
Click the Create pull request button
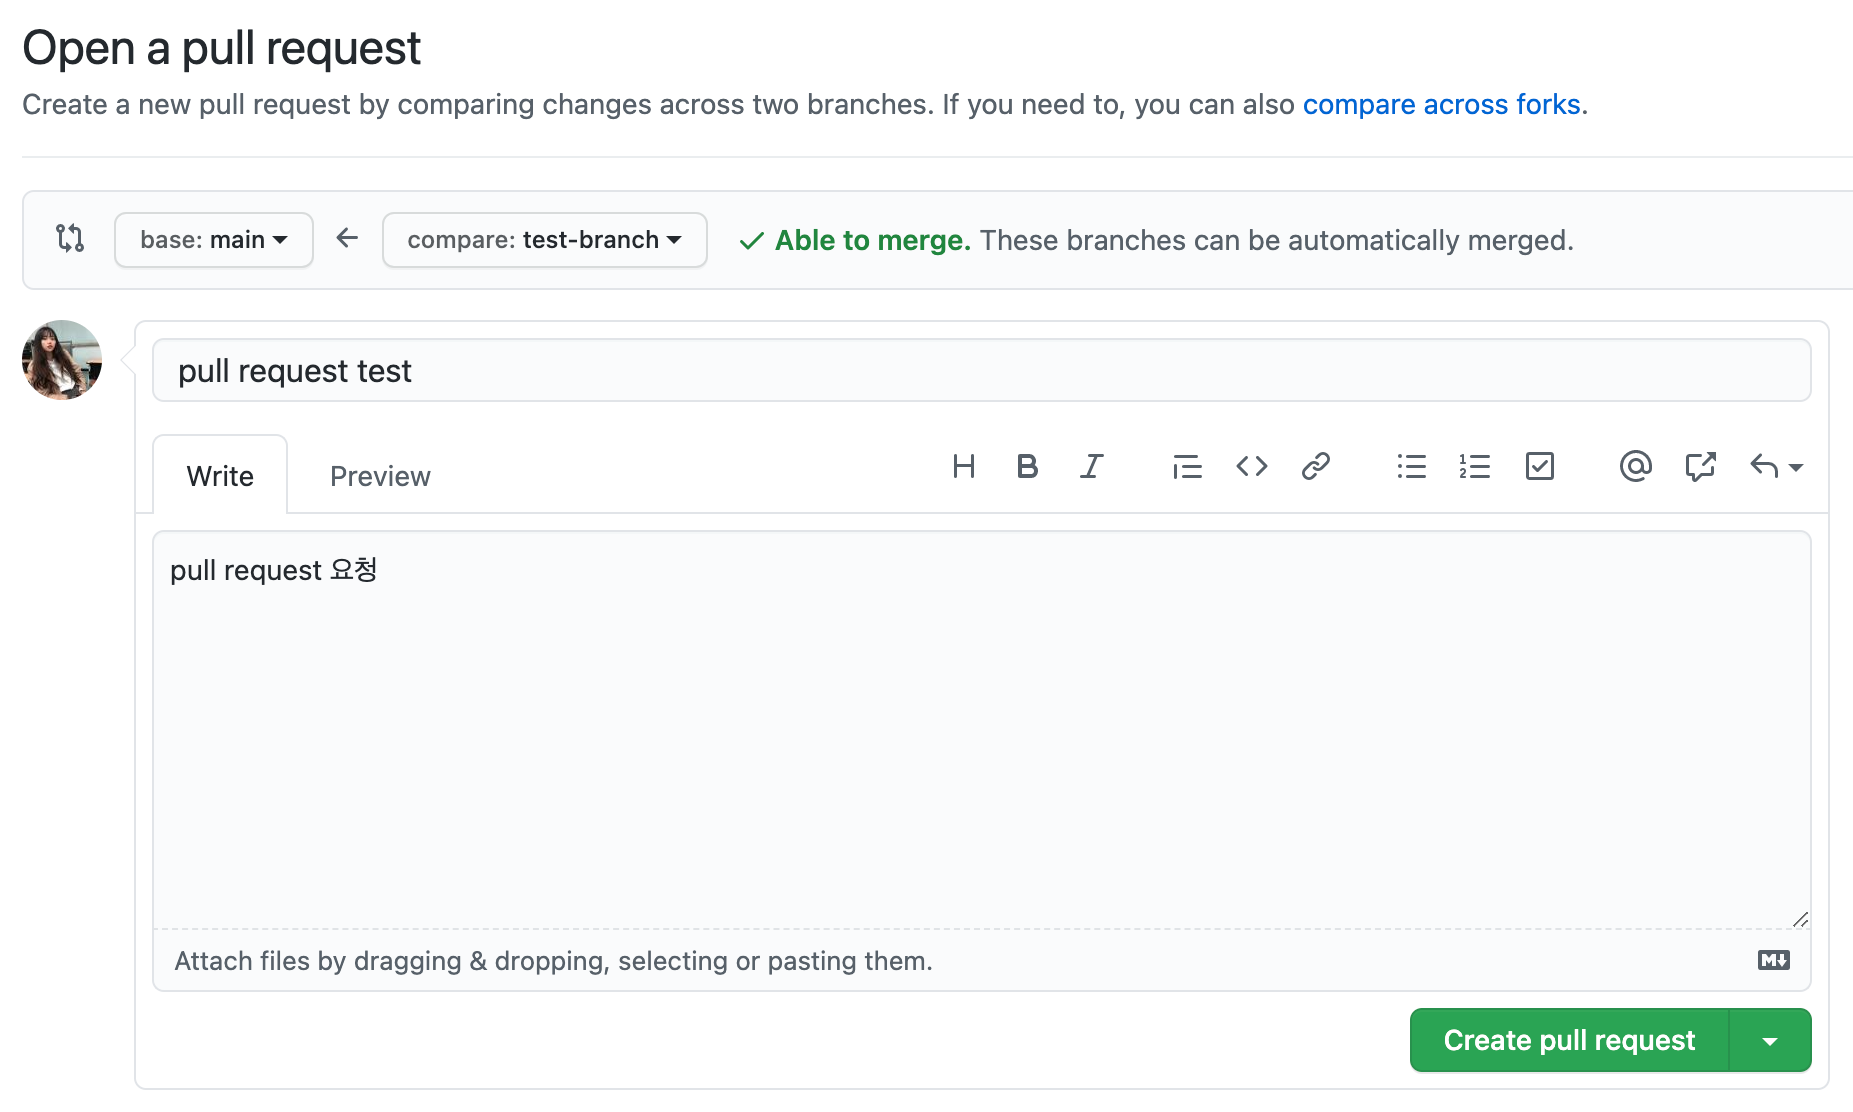[x=1569, y=1040]
